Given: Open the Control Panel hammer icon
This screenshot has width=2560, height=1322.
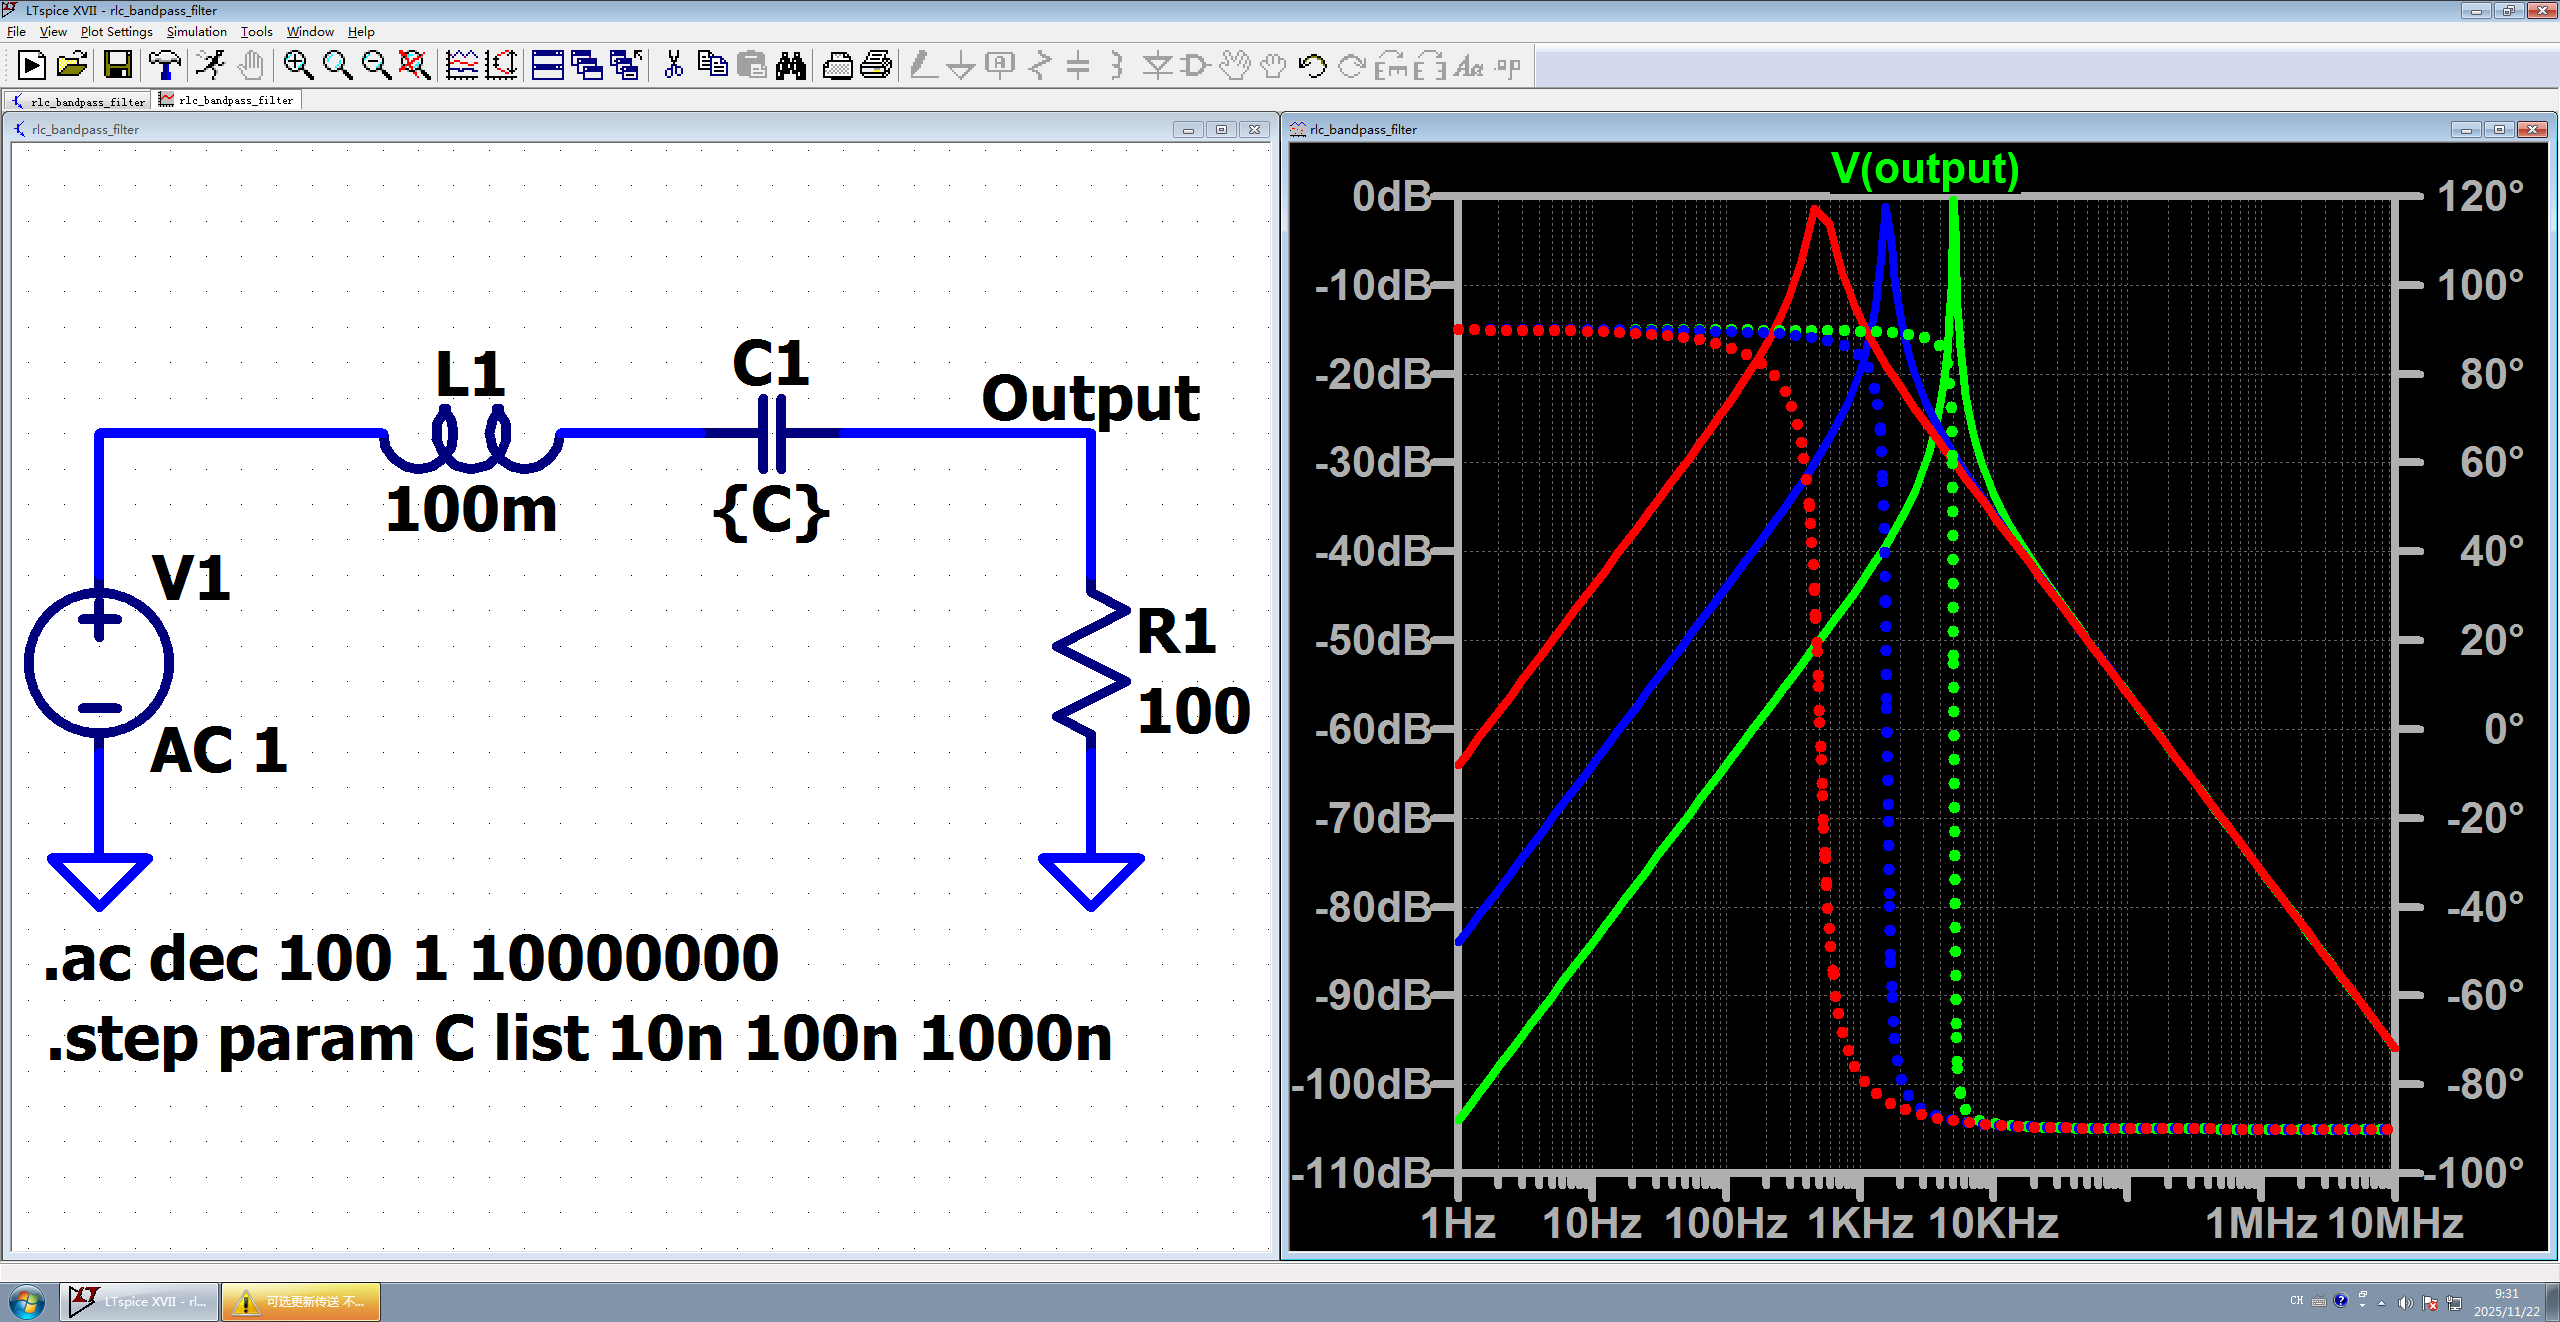Looking at the screenshot, I should click(165, 66).
